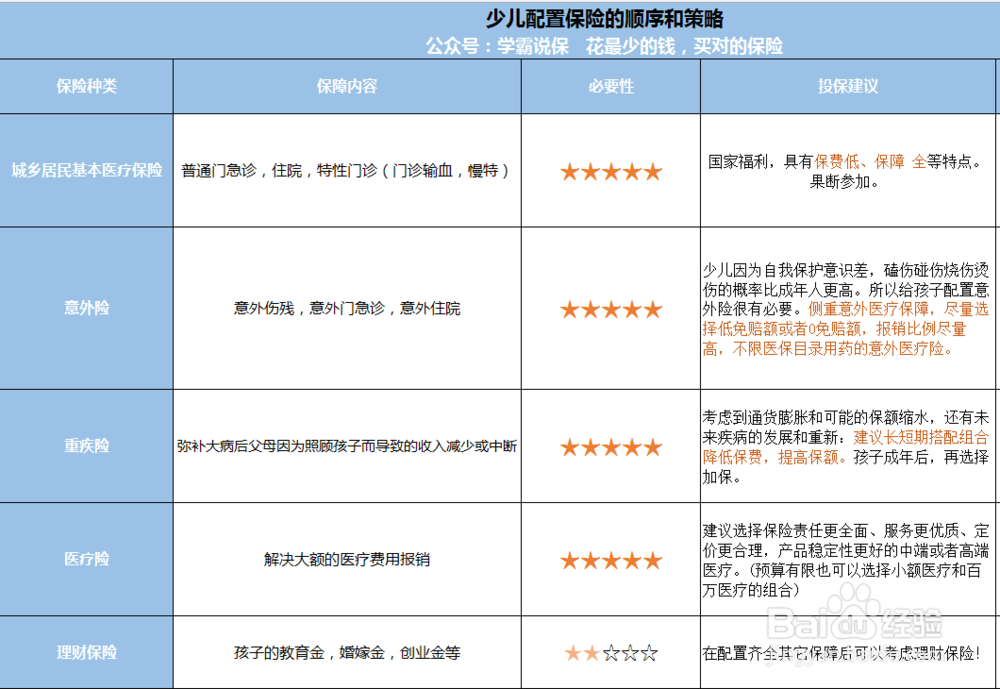Select advice cell 国家福利，具有保费低
Viewport: 1000px width, 689px height.
(x=848, y=171)
